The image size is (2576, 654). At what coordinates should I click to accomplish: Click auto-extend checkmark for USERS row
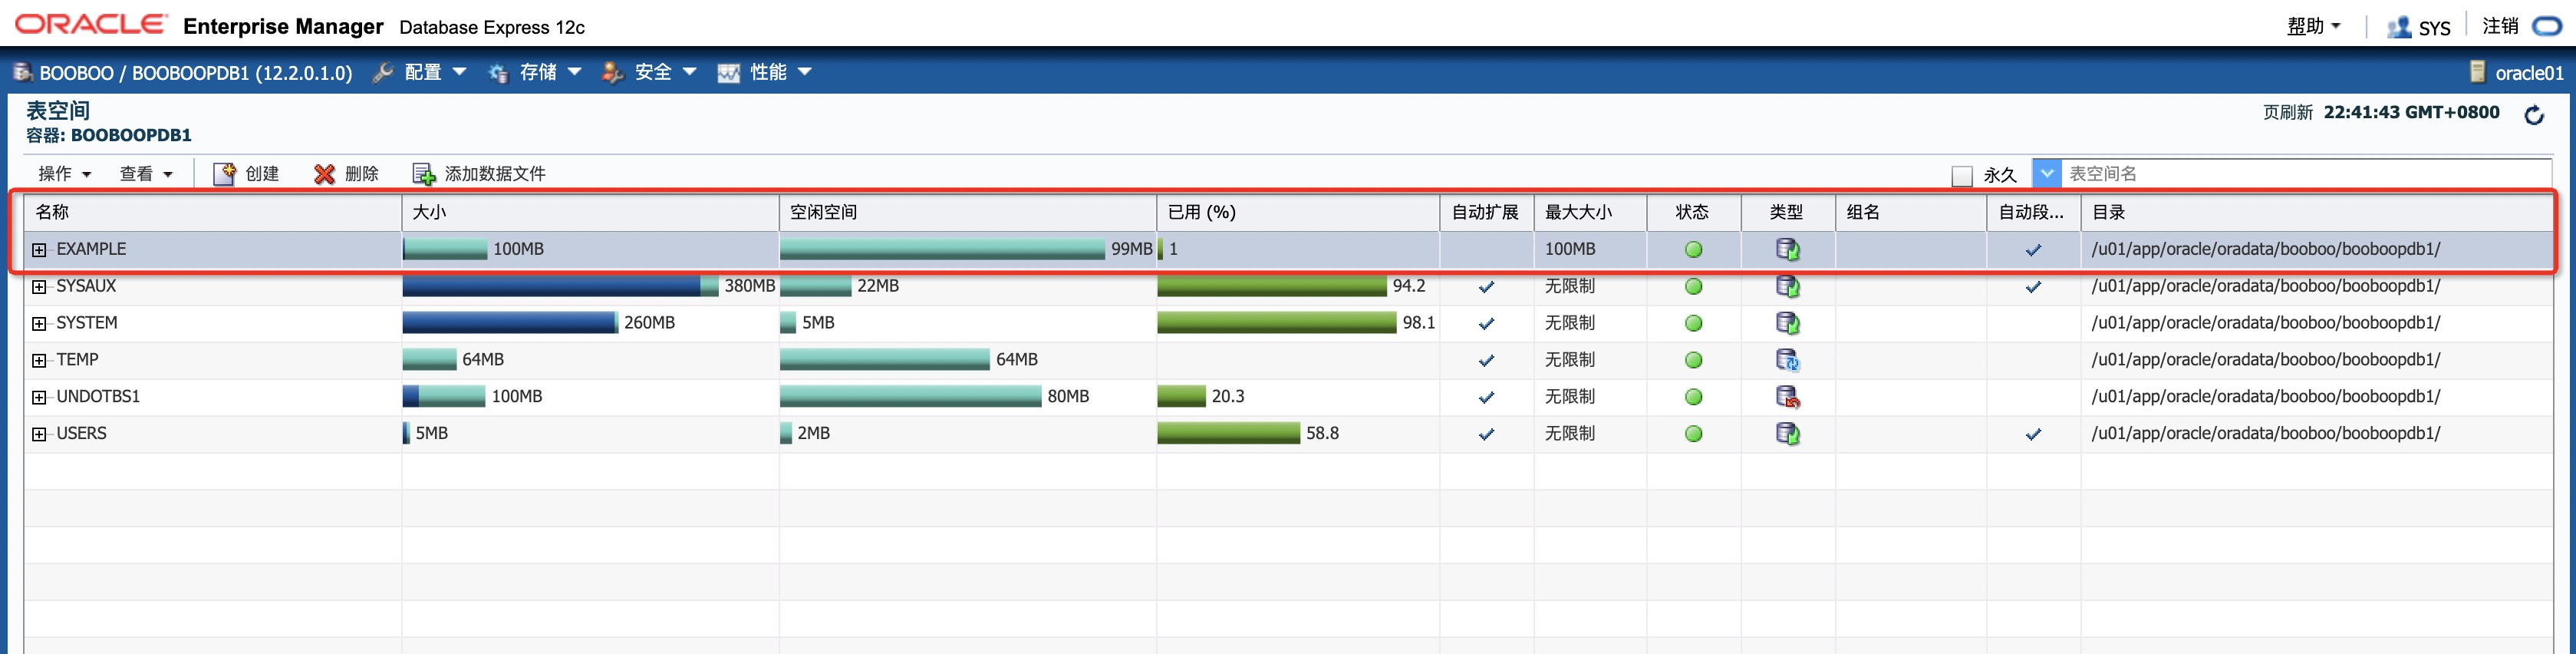[x=1486, y=434]
